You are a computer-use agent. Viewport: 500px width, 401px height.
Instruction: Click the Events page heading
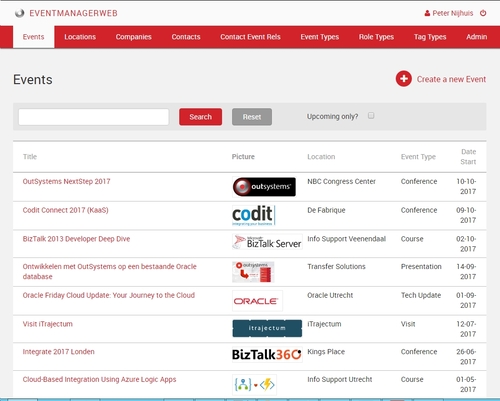pyautogui.click(x=33, y=80)
